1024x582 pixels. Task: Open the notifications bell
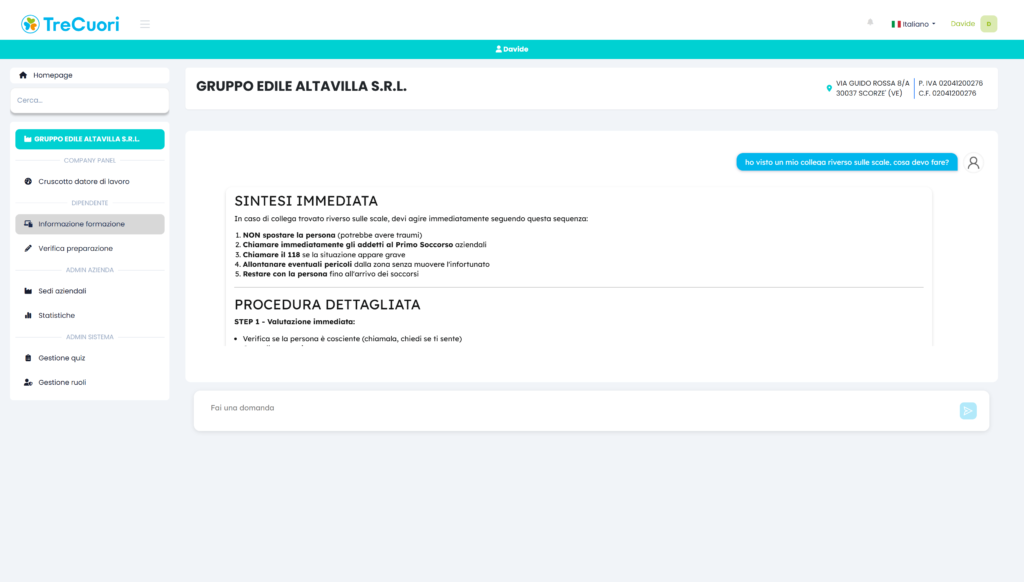[870, 22]
